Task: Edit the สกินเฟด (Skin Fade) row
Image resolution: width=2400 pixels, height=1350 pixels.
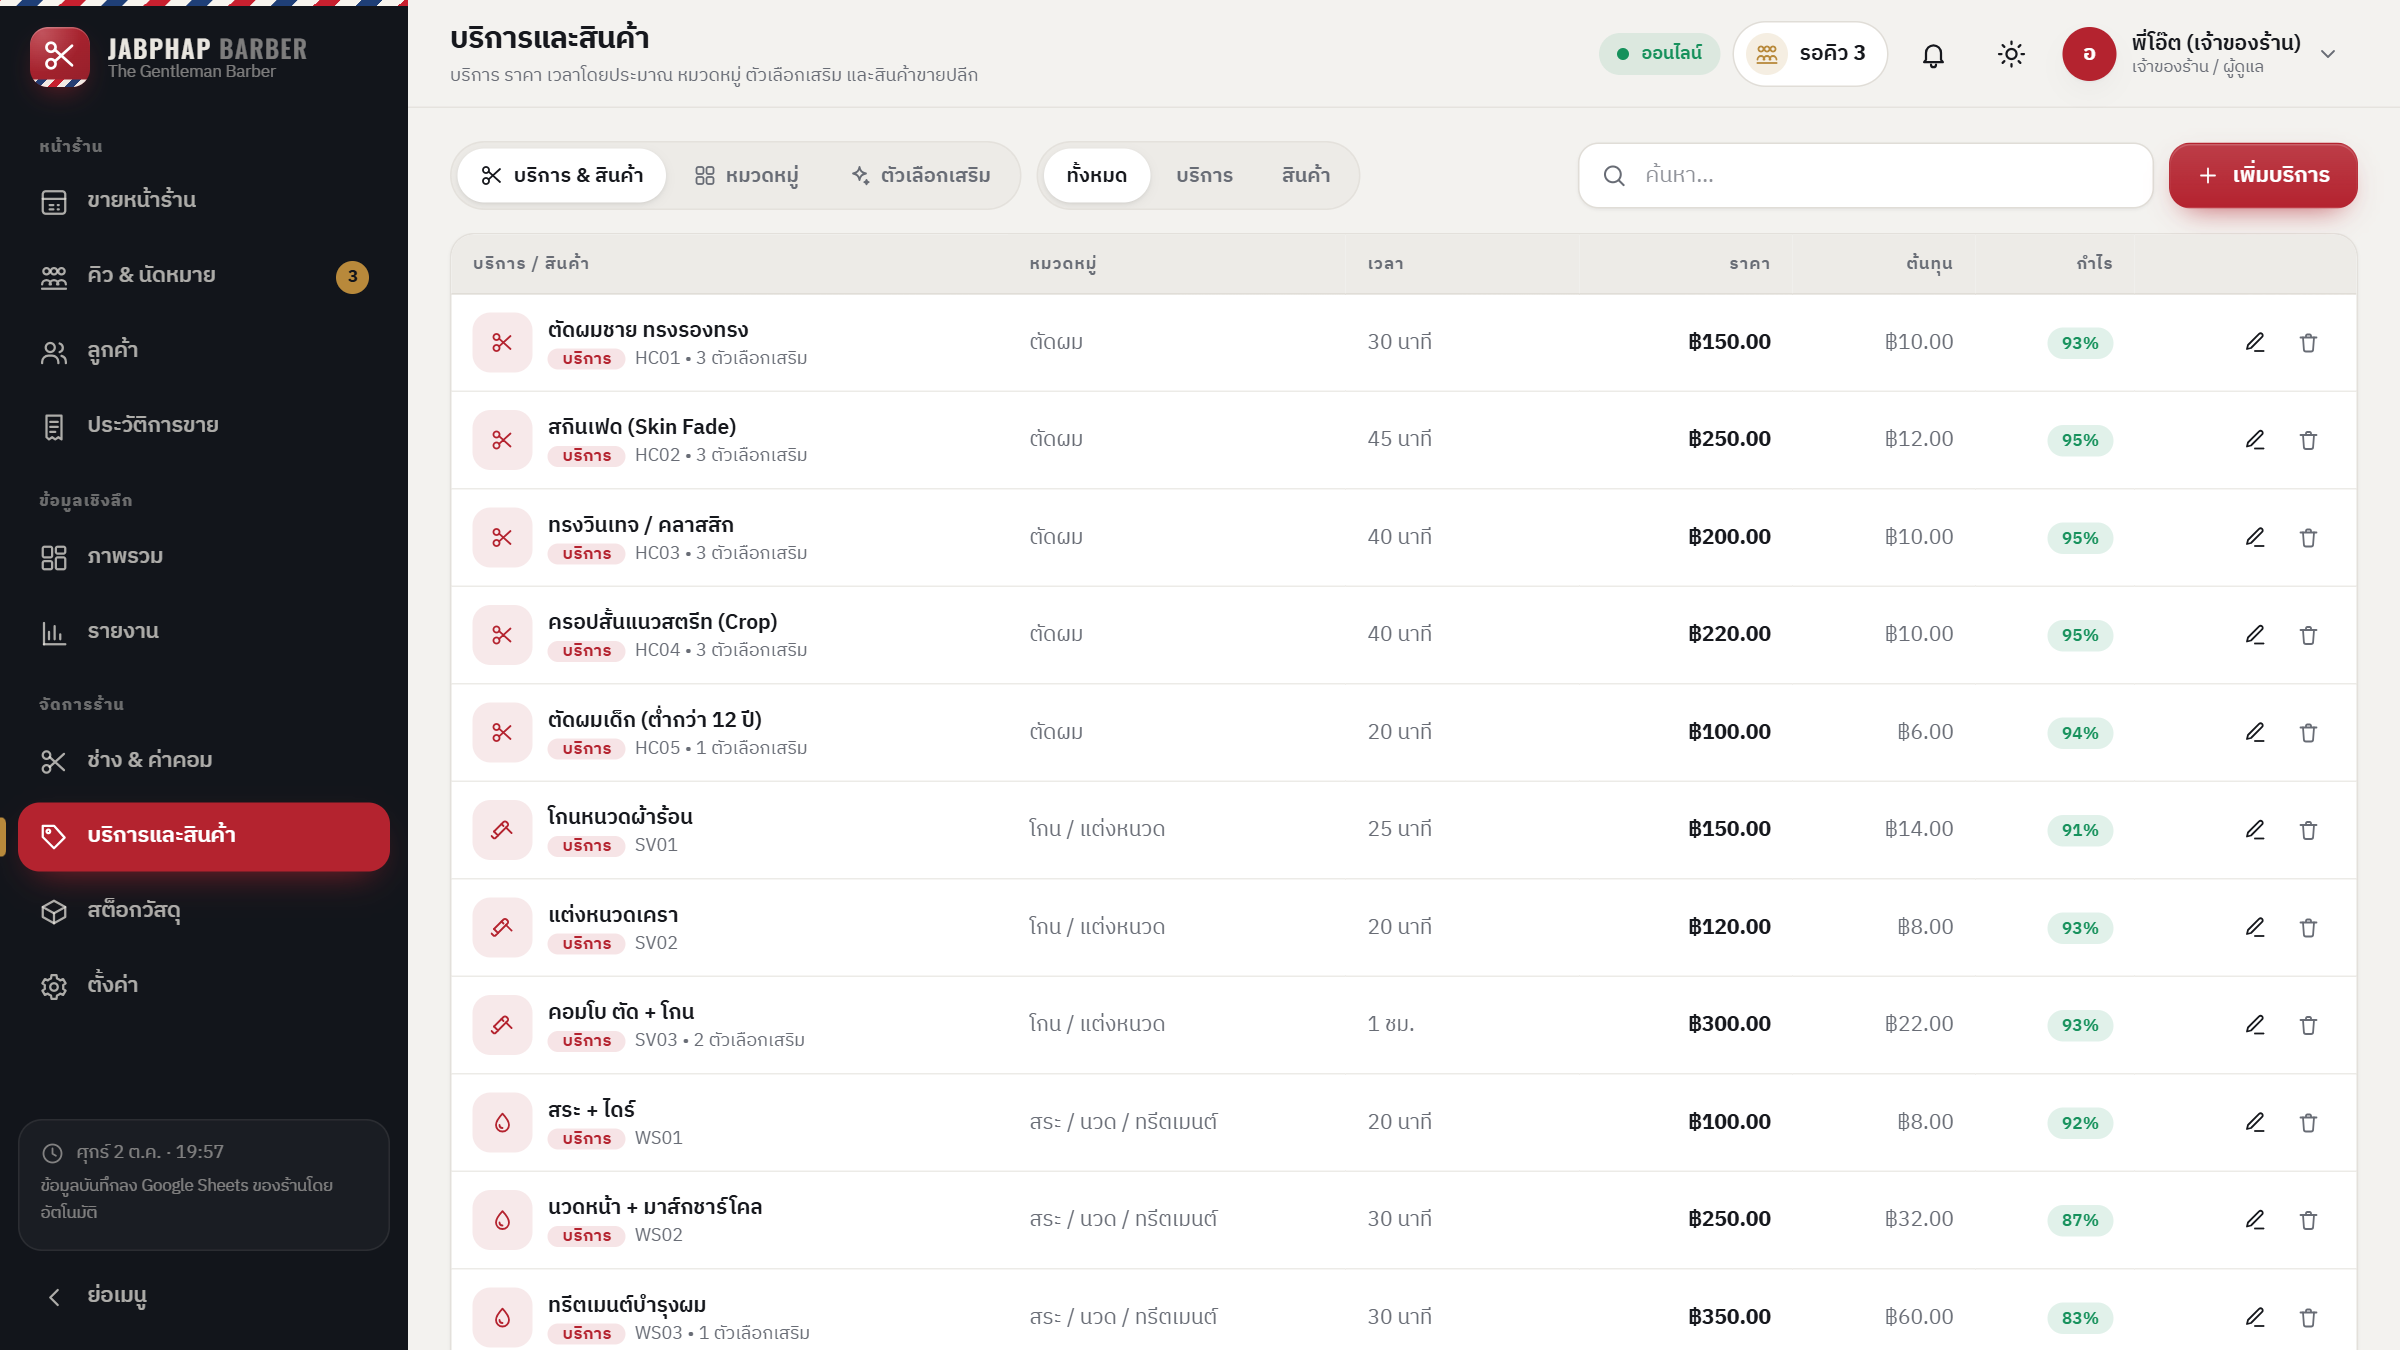Action: [2255, 440]
